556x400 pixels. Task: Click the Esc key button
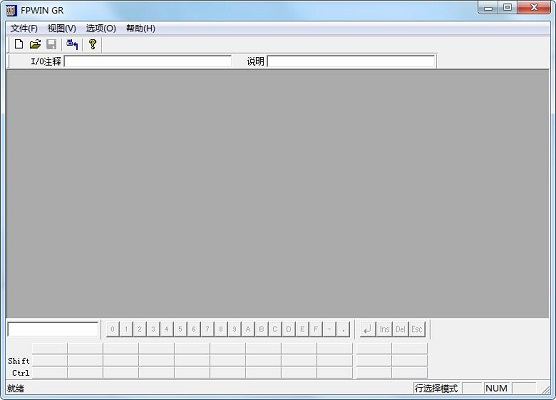tap(417, 329)
